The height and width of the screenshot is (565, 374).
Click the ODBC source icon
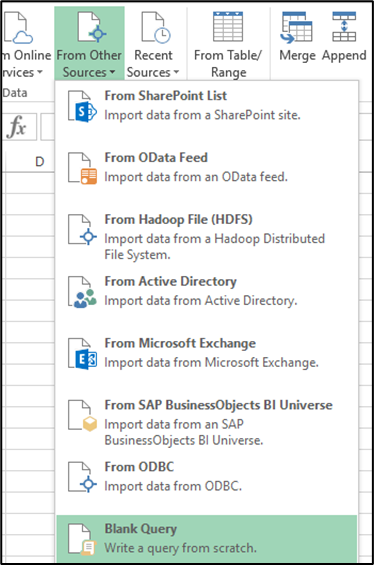pos(83,477)
